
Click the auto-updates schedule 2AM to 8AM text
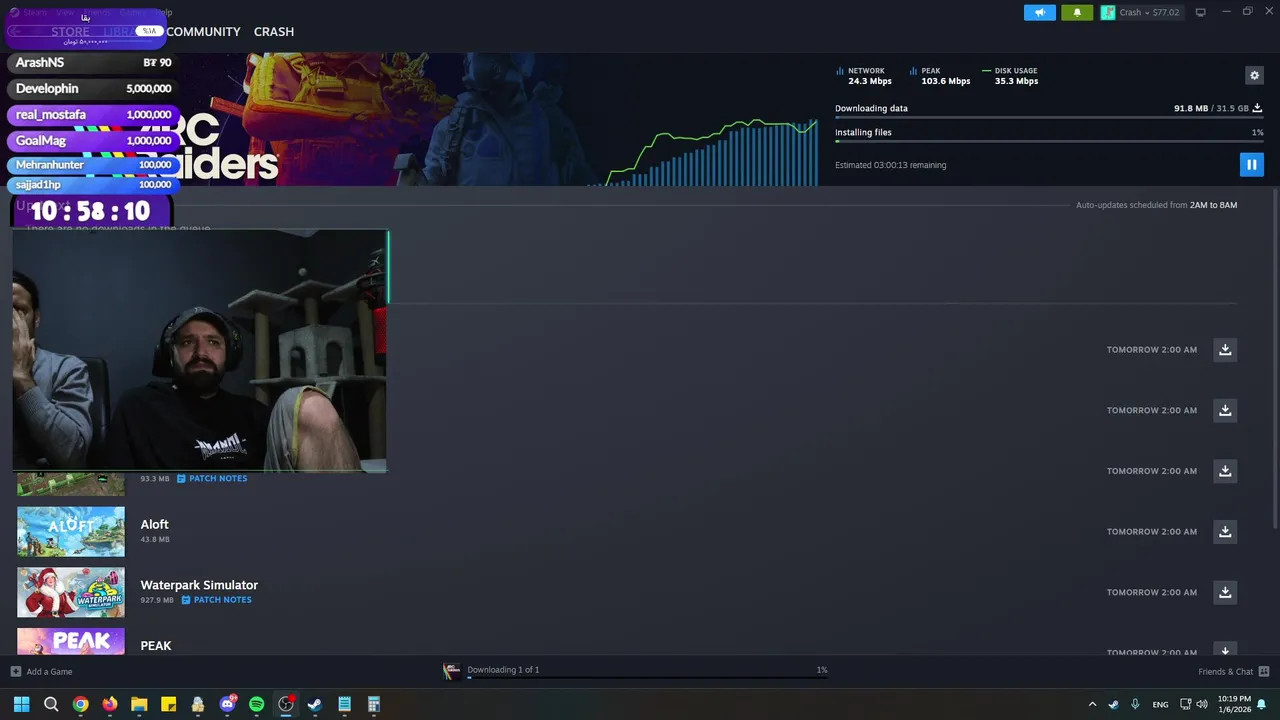pos(1156,205)
